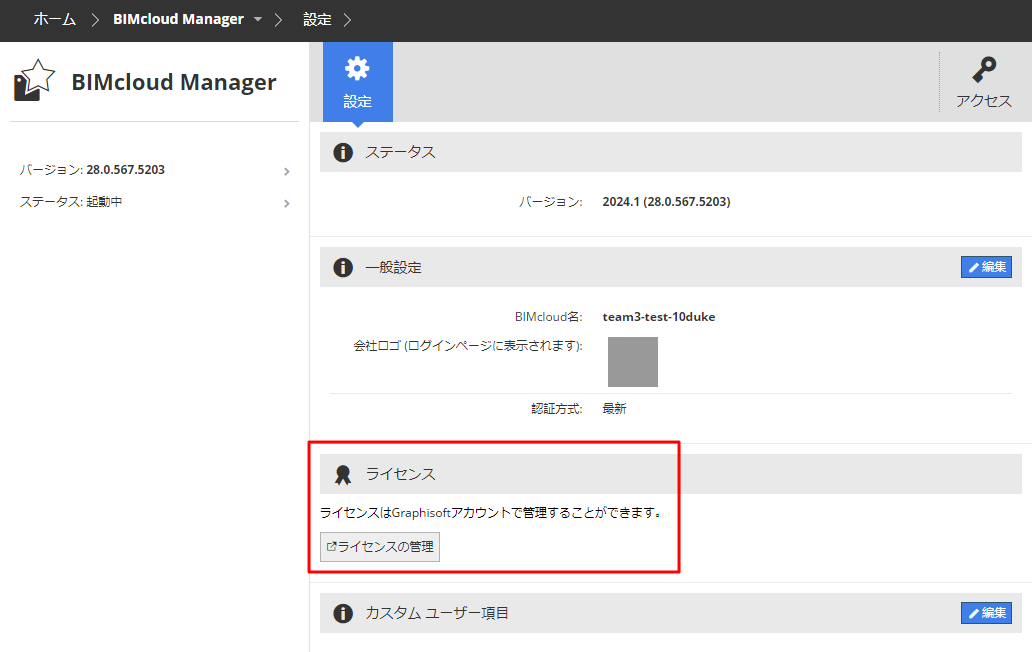Click the 一般設定 section header title

pyautogui.click(x=394, y=268)
